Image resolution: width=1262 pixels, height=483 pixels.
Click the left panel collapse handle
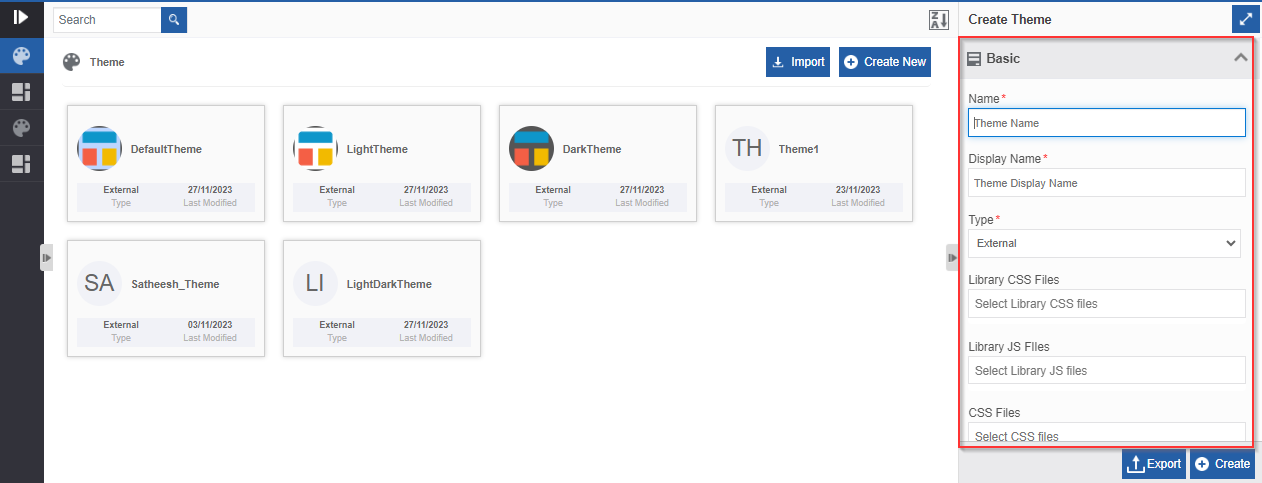click(x=46, y=257)
